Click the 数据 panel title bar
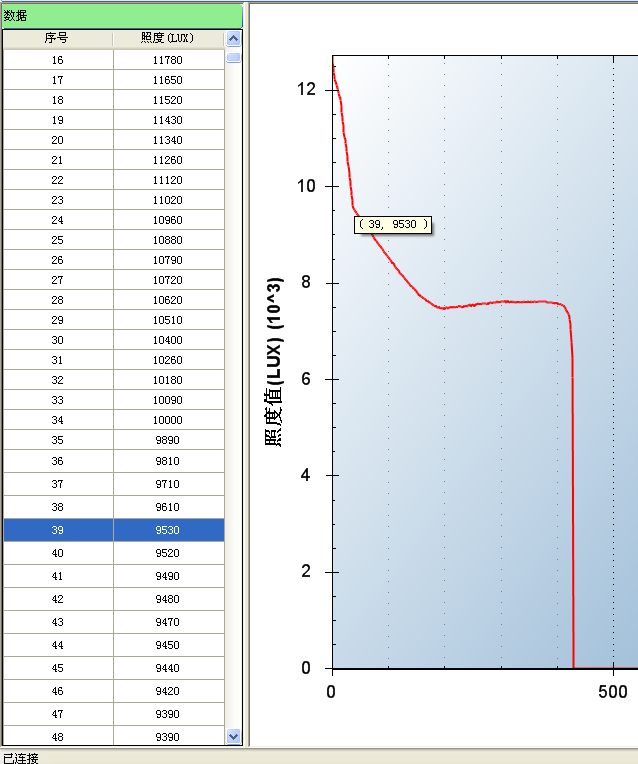Screen dimensions: 638x764 (x=121, y=15)
